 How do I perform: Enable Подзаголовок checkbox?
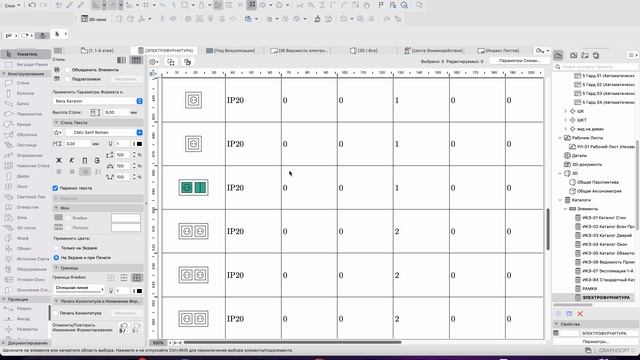pyautogui.click(x=67, y=79)
